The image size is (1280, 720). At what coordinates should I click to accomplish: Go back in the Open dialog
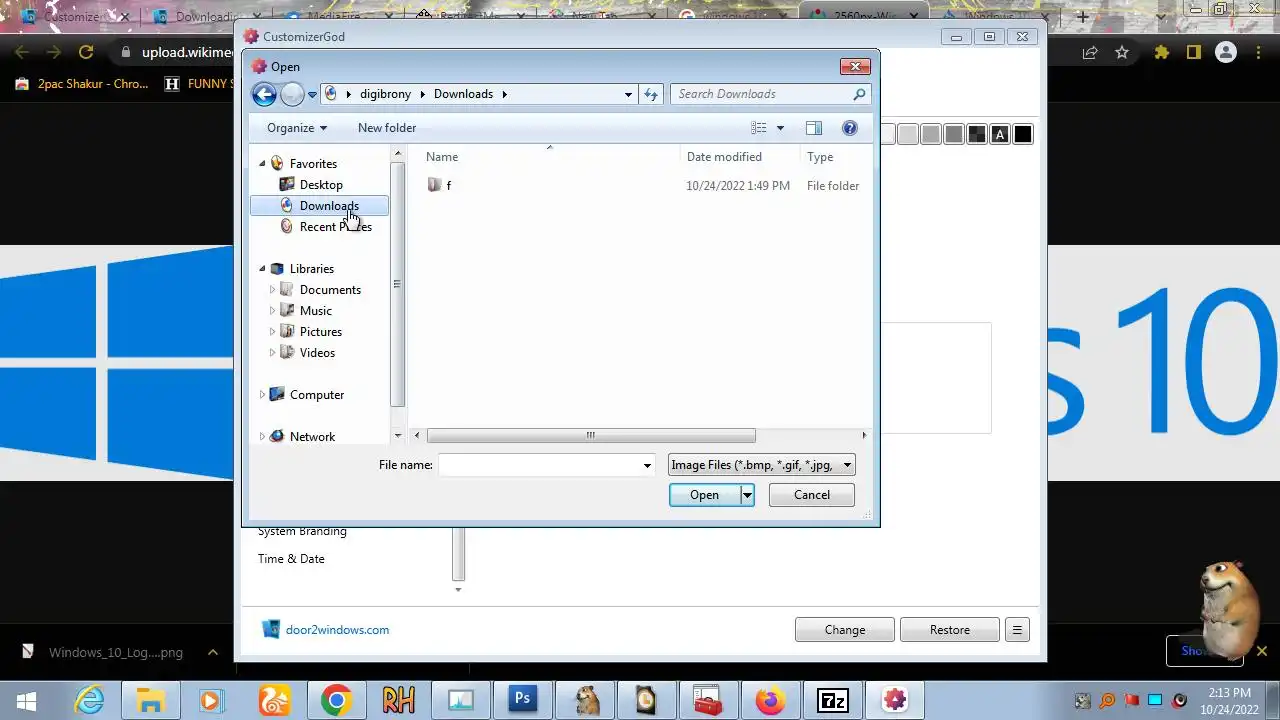264,94
